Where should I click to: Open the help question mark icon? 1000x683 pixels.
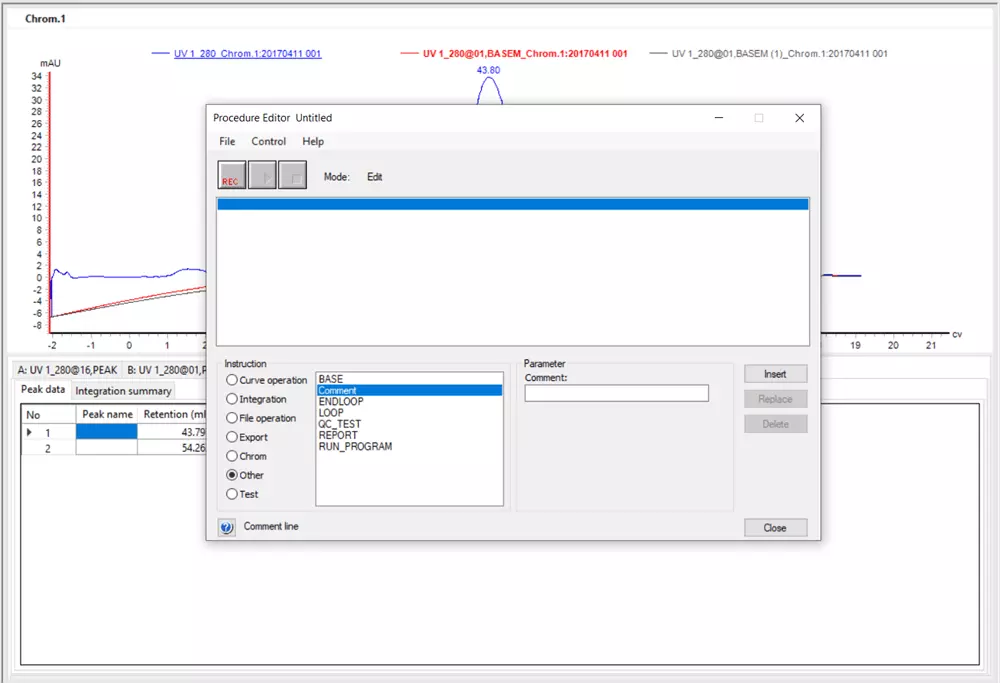click(227, 527)
